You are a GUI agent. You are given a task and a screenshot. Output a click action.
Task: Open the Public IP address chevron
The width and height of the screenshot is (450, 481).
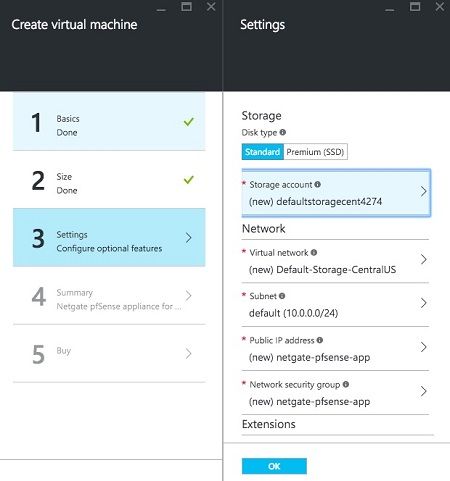click(423, 347)
